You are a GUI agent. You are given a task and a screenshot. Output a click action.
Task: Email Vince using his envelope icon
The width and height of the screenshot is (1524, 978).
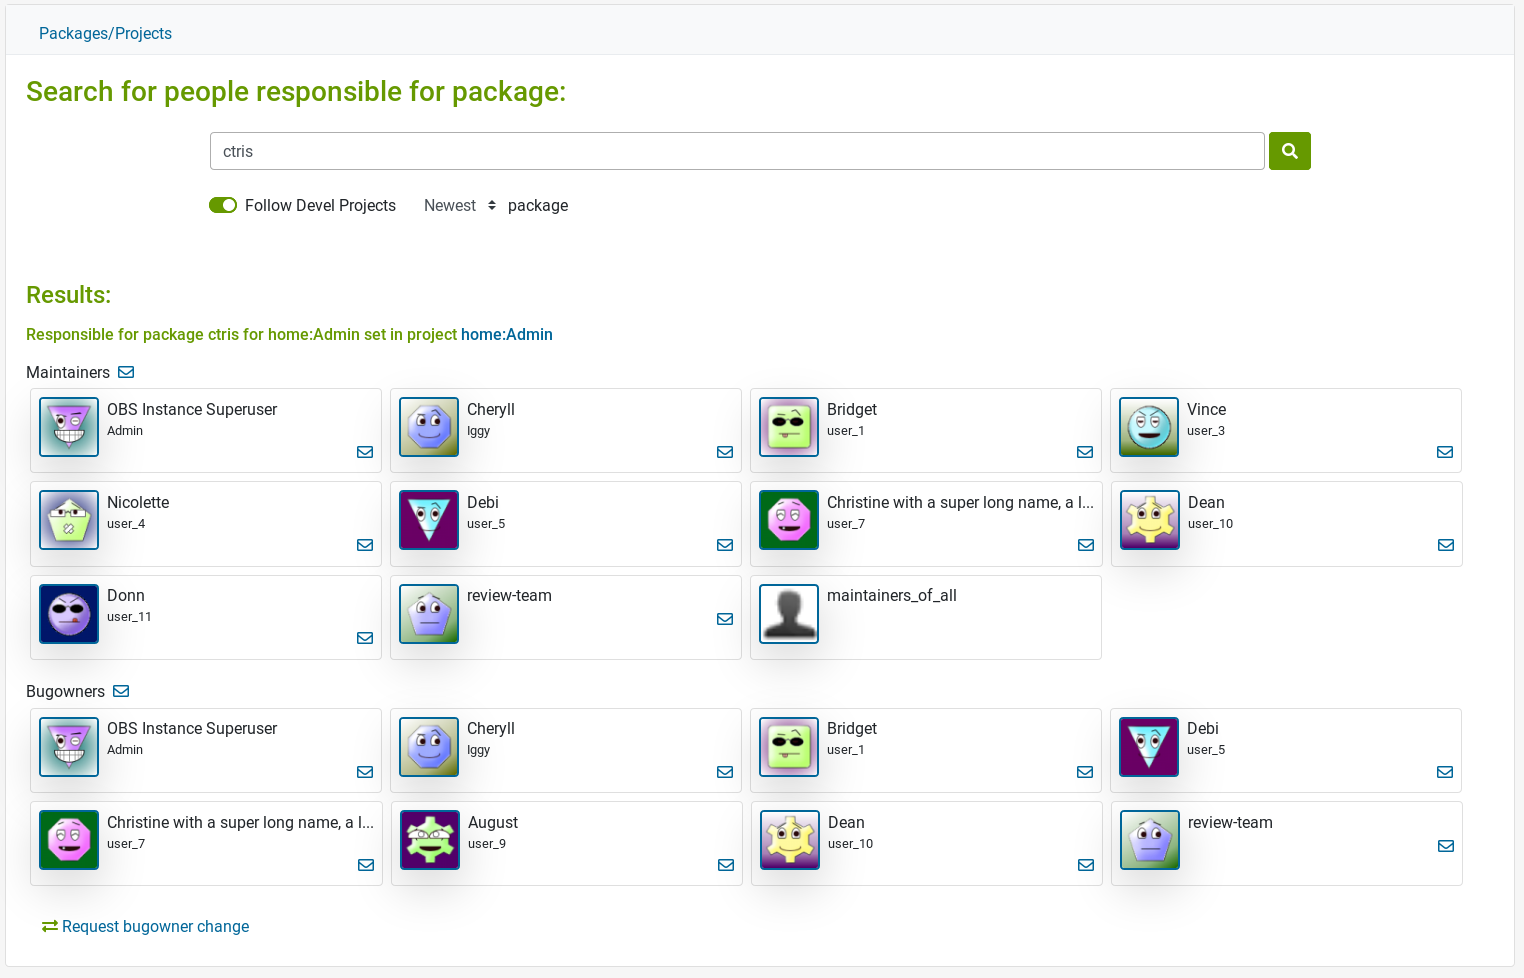[x=1444, y=452]
